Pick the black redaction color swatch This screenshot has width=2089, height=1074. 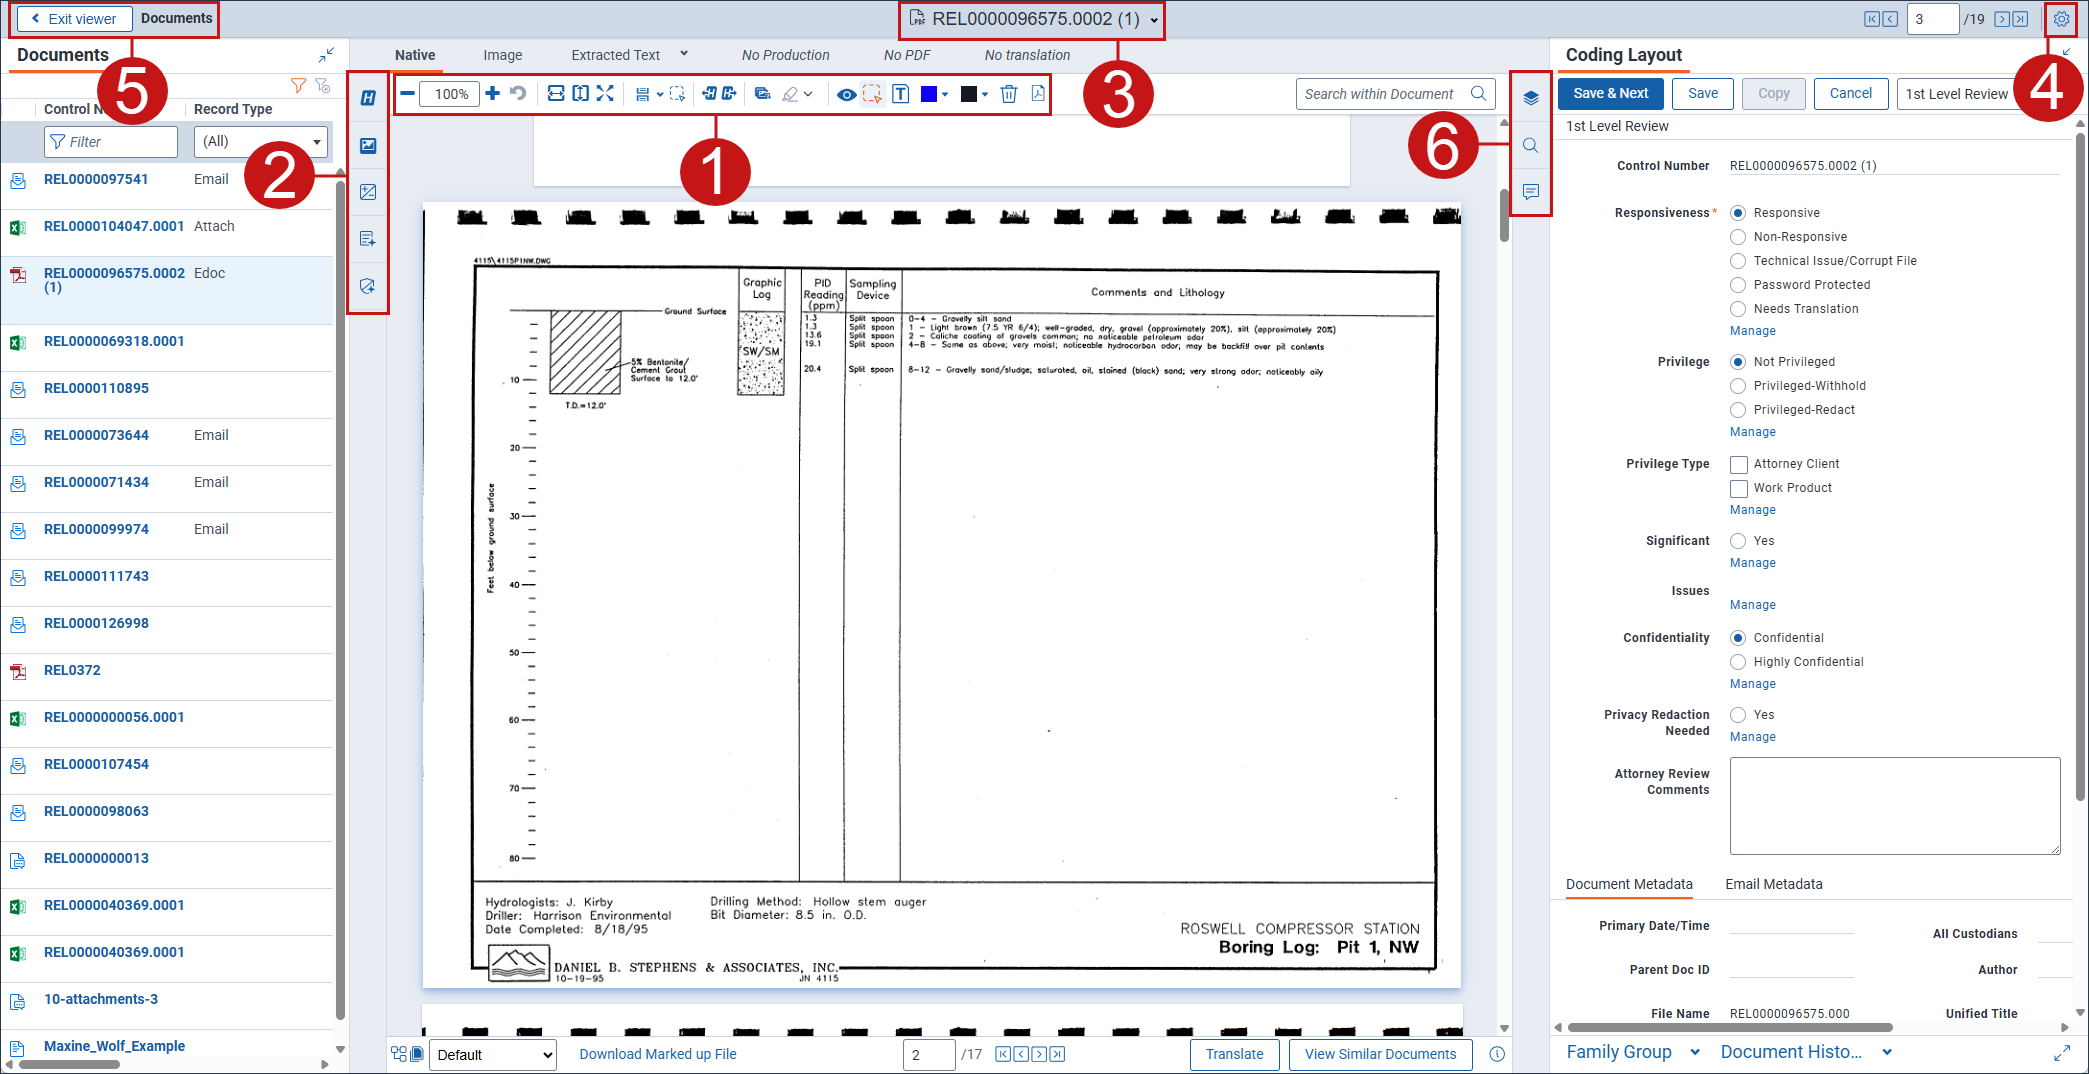tap(969, 94)
